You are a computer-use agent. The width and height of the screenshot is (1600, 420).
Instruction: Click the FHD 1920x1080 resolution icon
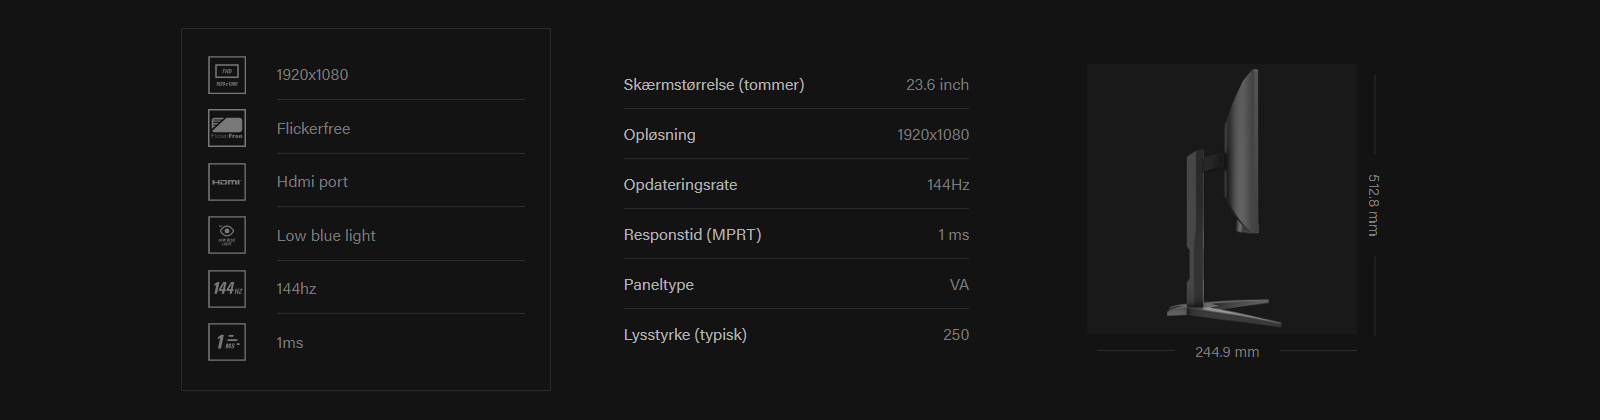[227, 75]
